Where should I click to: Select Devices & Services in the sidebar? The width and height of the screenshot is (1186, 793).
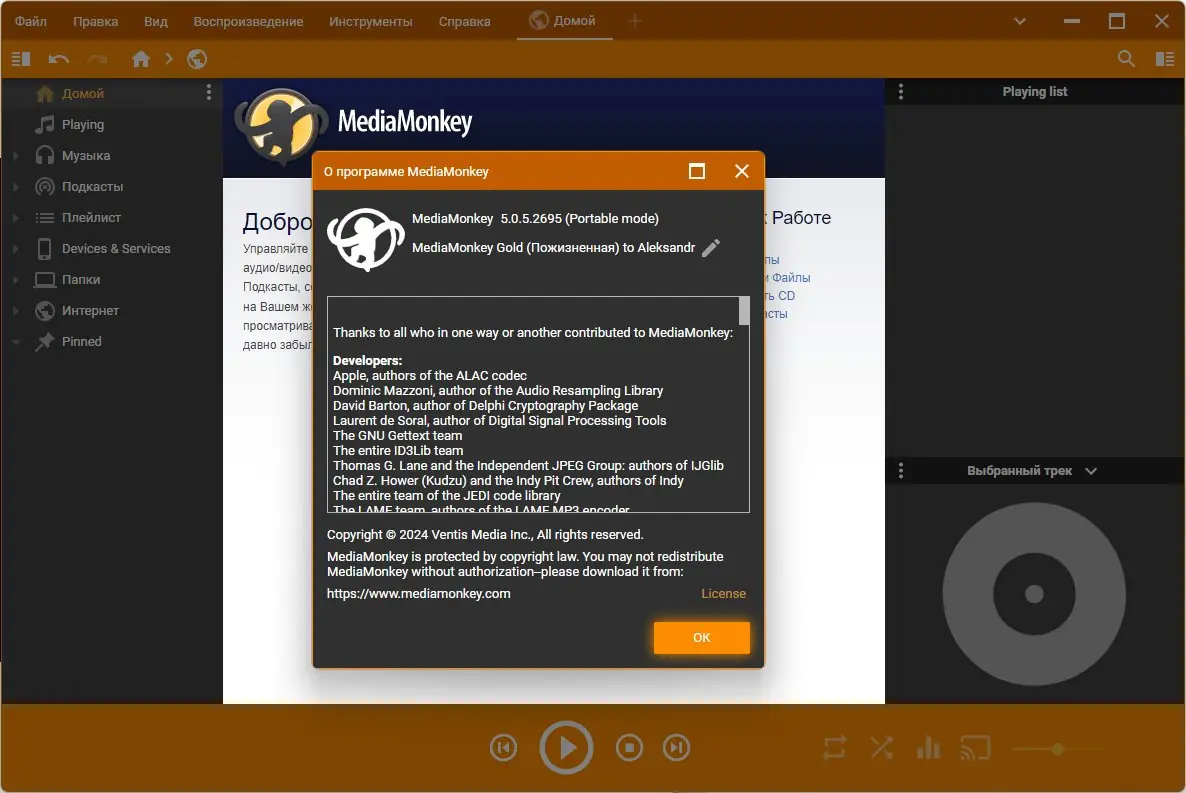click(116, 248)
